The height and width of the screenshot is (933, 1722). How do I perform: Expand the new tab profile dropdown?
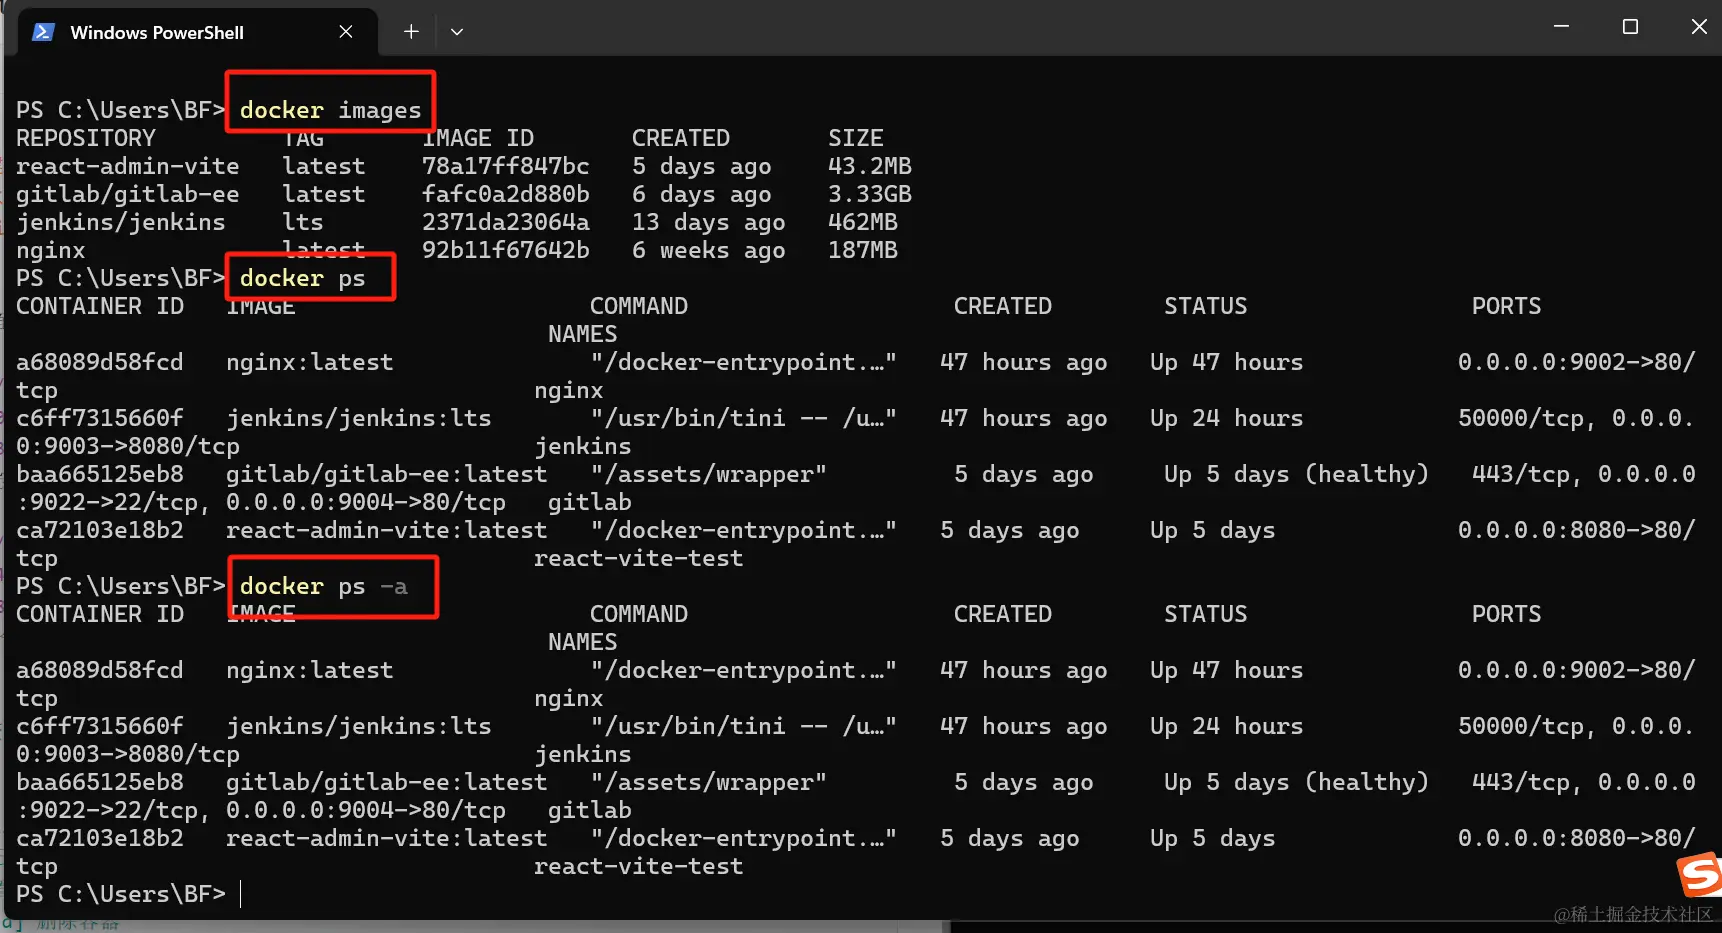pyautogui.click(x=457, y=32)
